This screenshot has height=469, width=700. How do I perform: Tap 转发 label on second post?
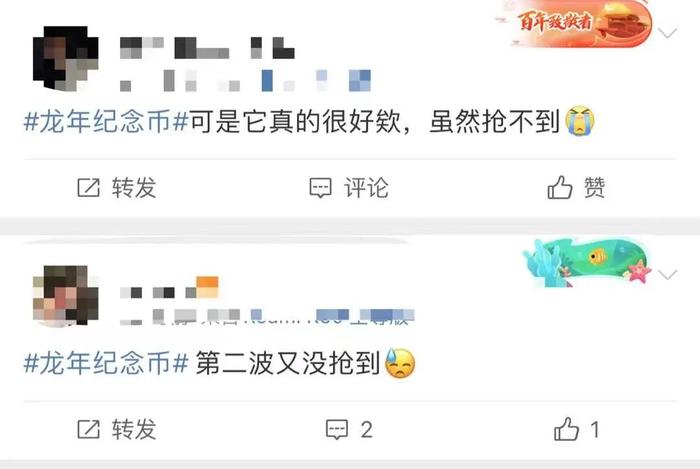pos(134,429)
